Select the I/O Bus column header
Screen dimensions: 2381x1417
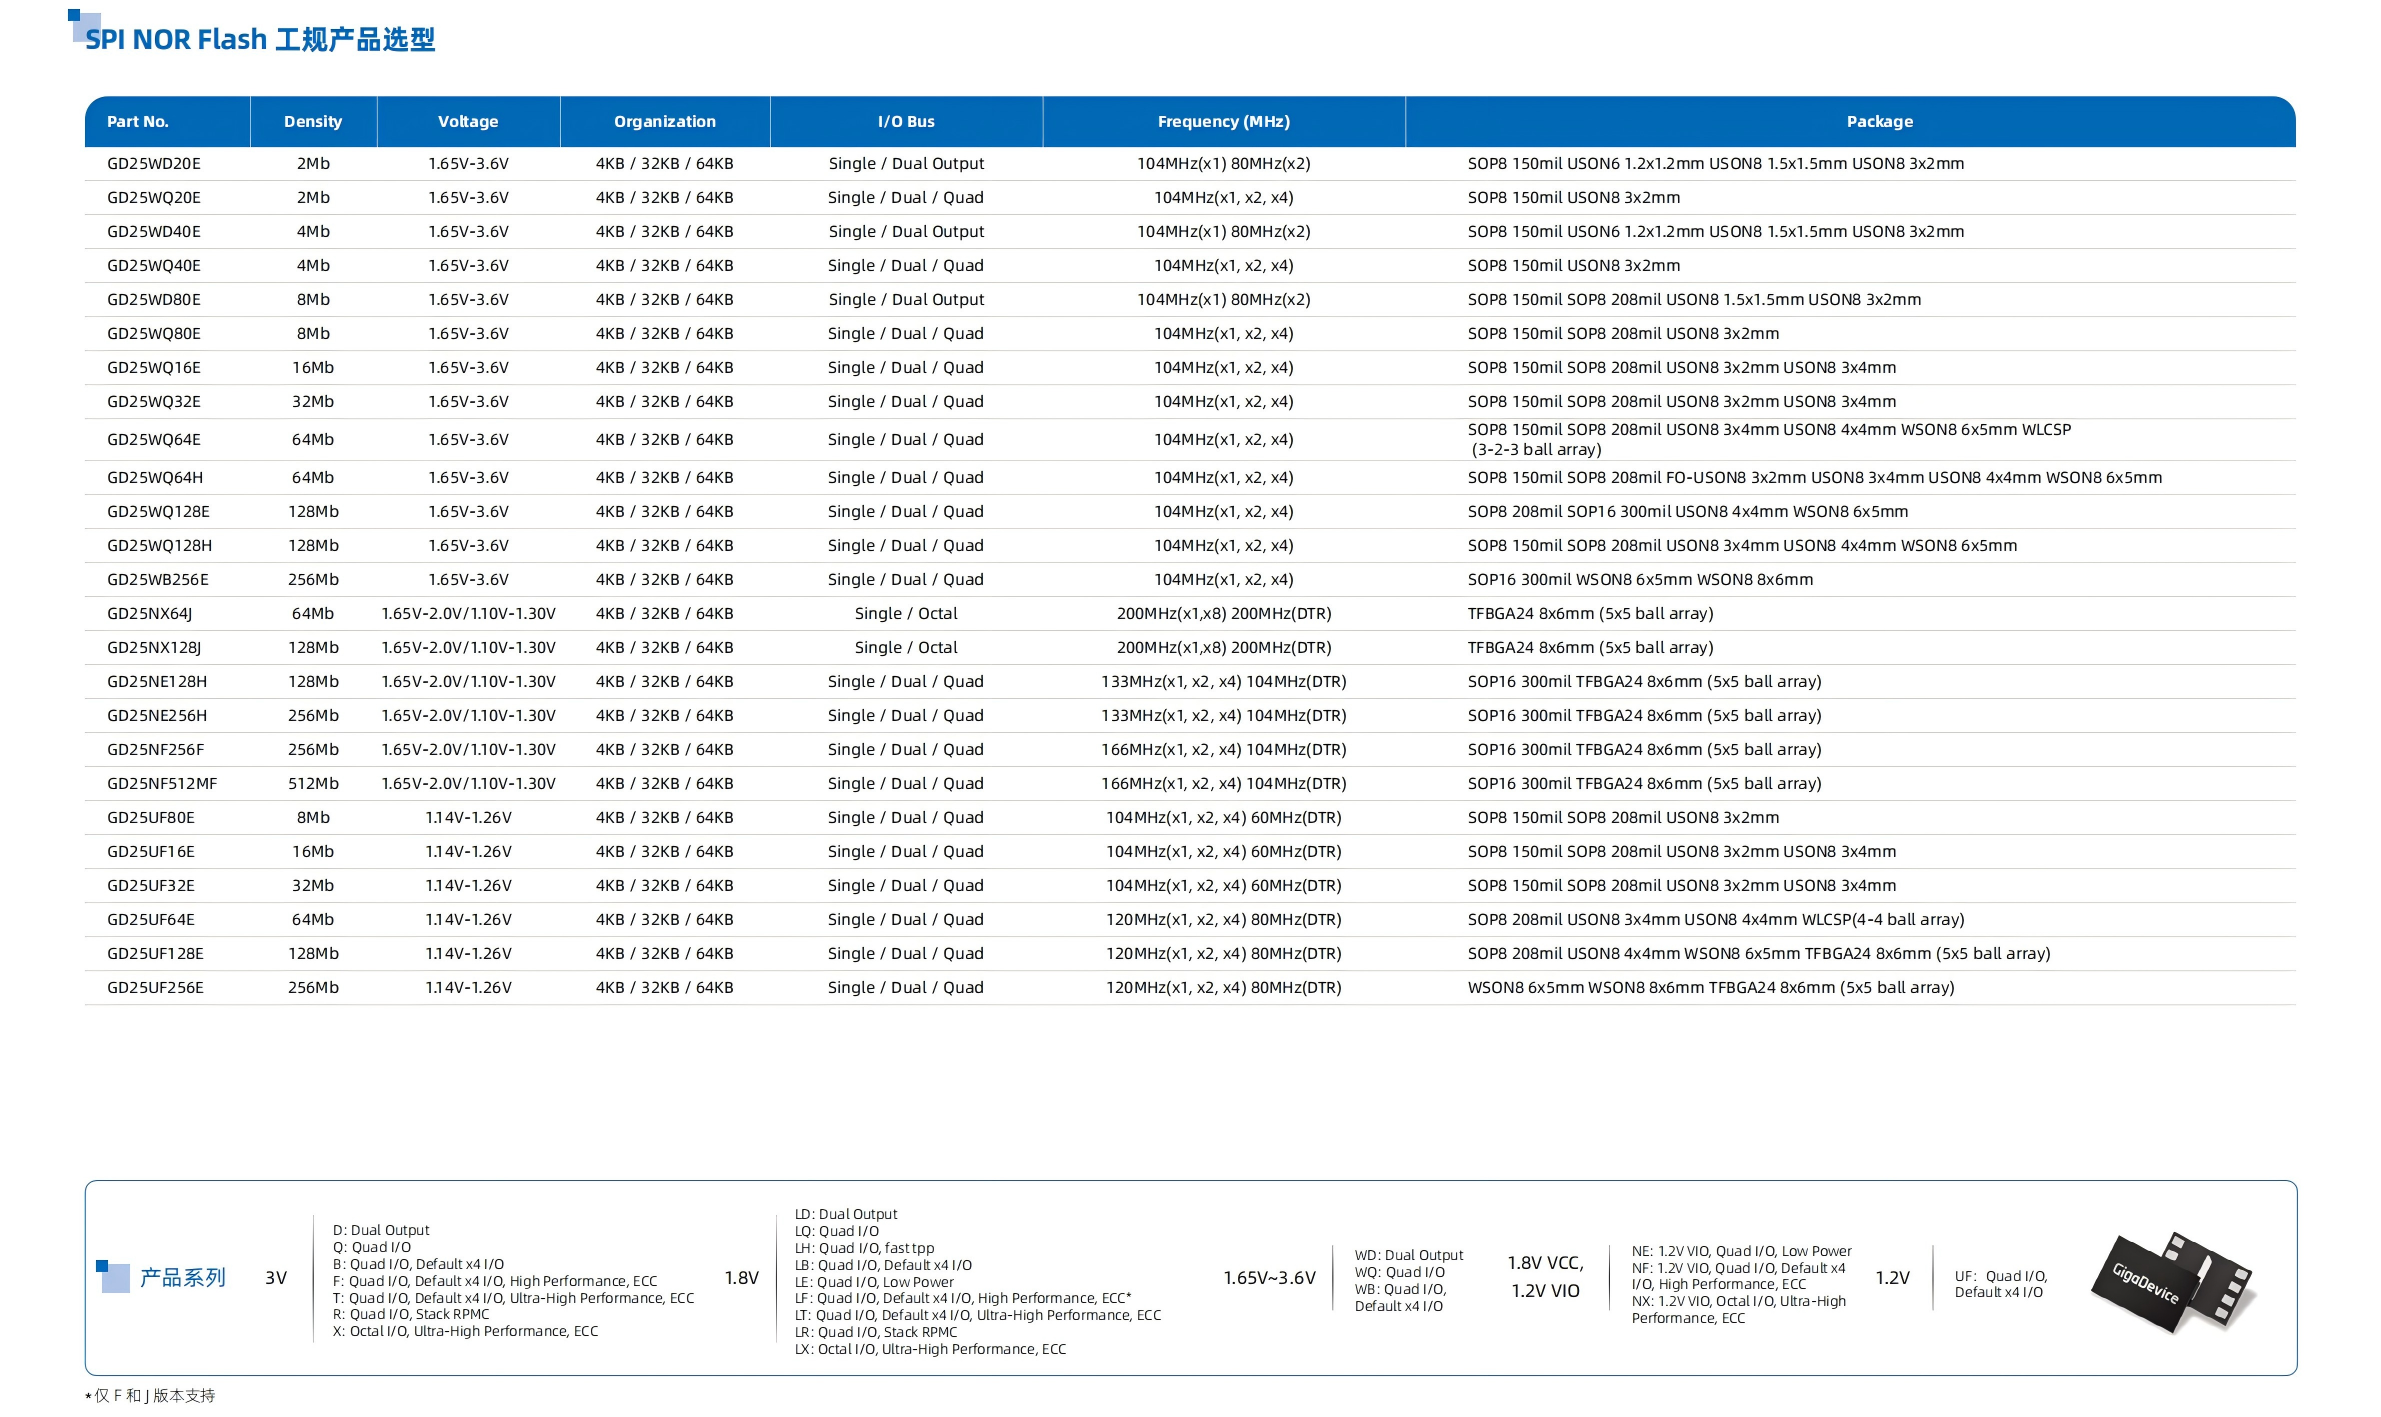click(x=906, y=122)
